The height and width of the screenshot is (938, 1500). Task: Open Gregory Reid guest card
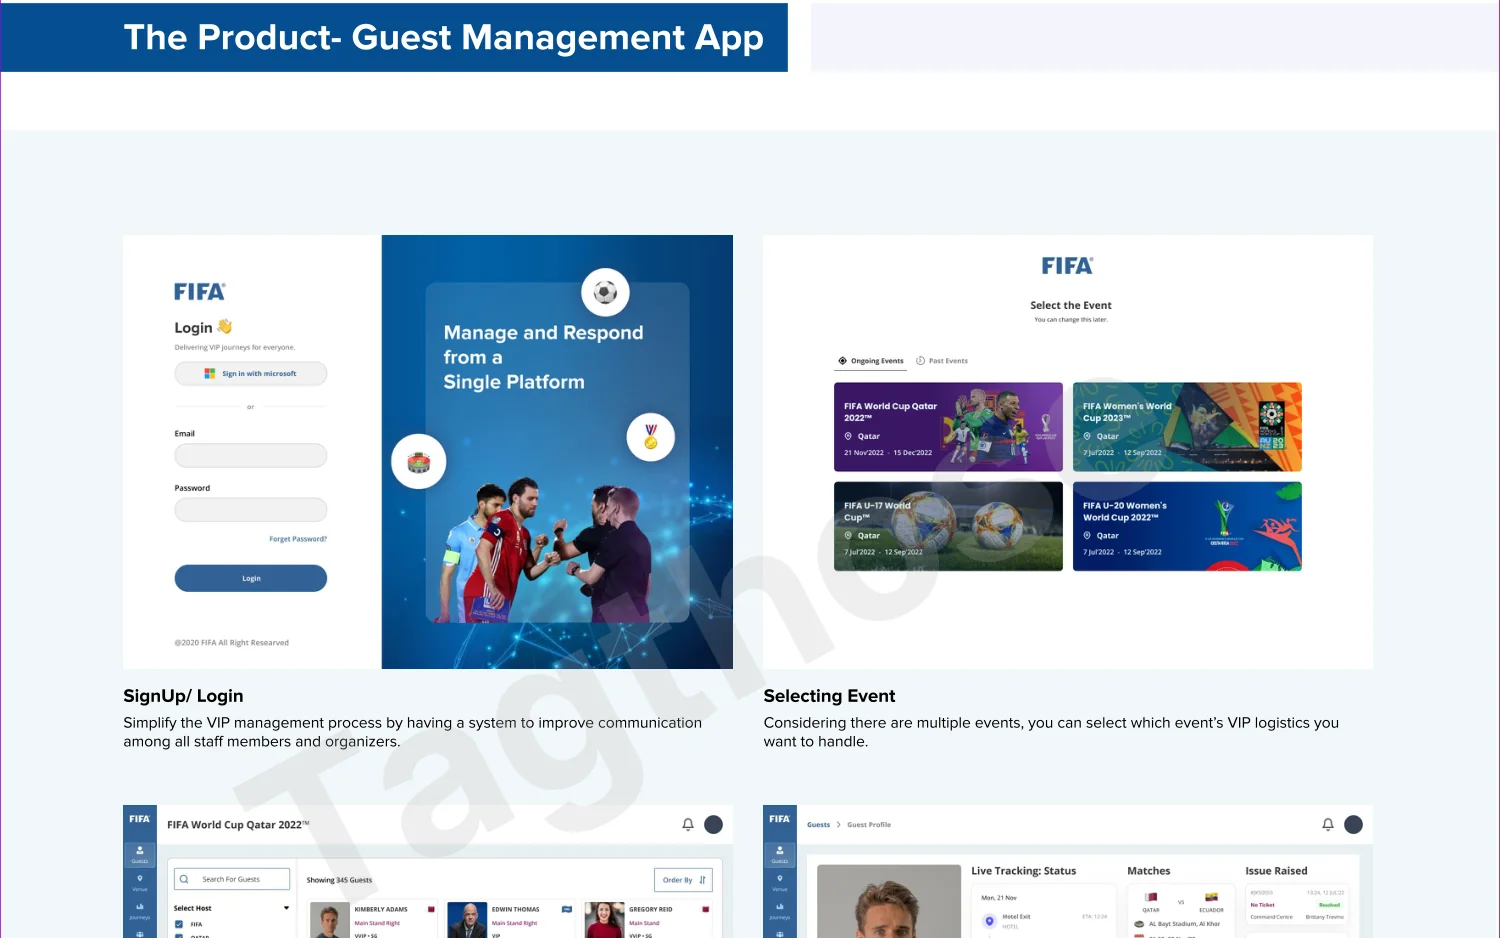tap(648, 920)
